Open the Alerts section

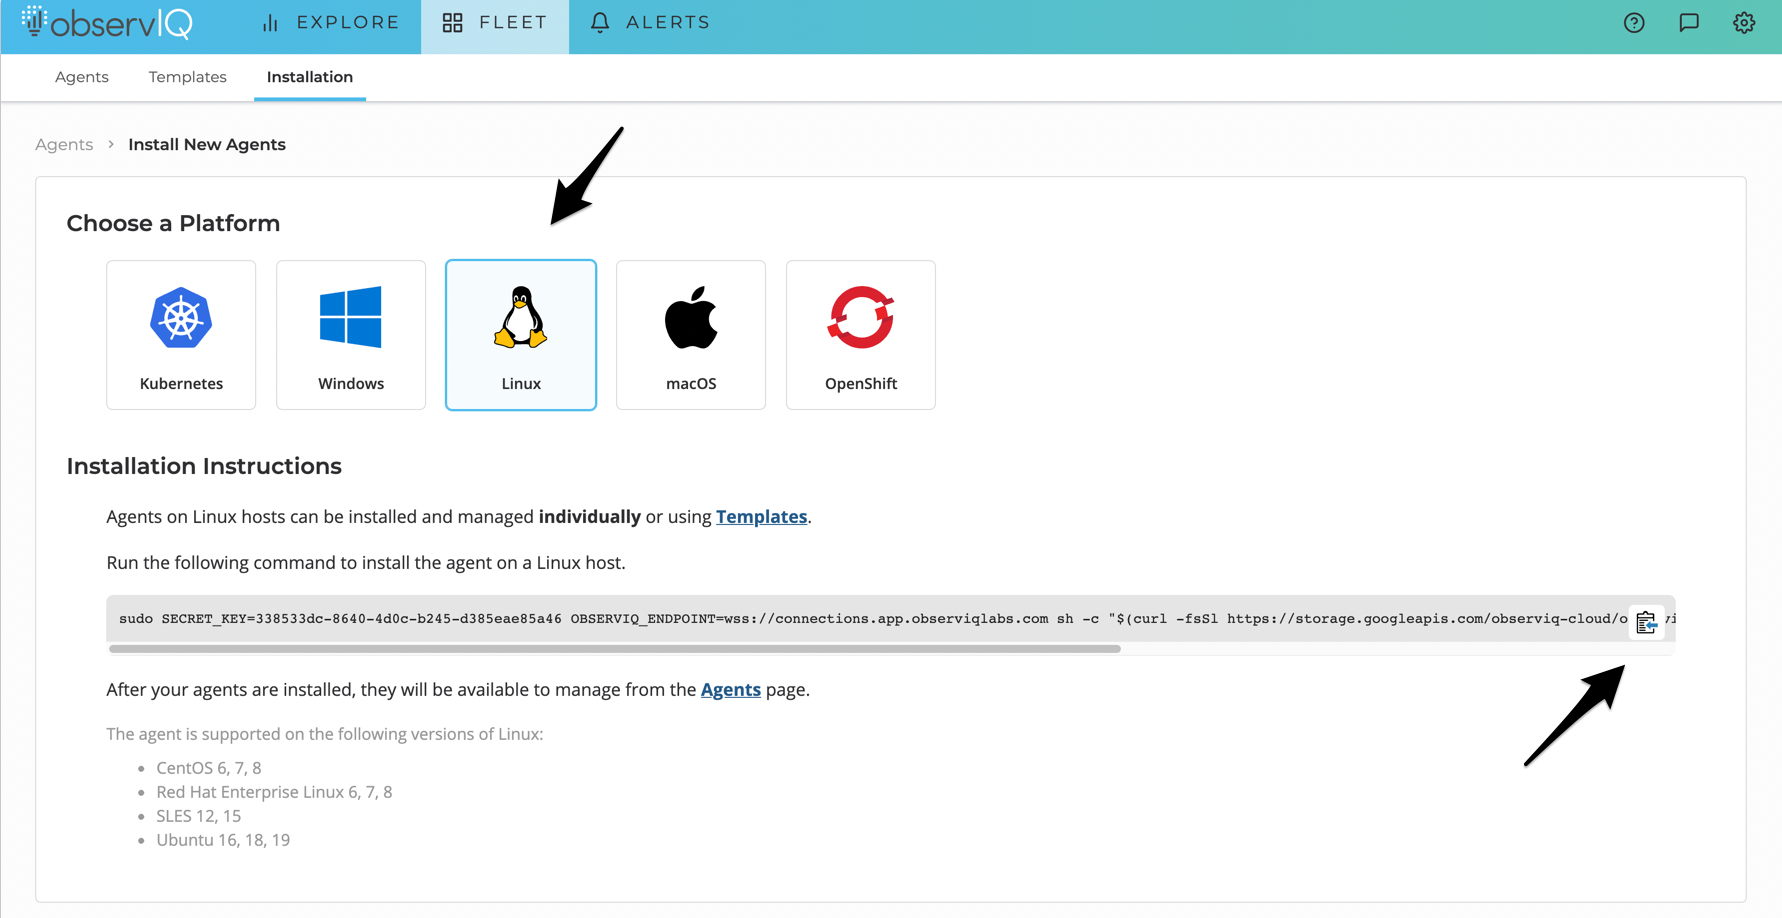[x=650, y=22]
